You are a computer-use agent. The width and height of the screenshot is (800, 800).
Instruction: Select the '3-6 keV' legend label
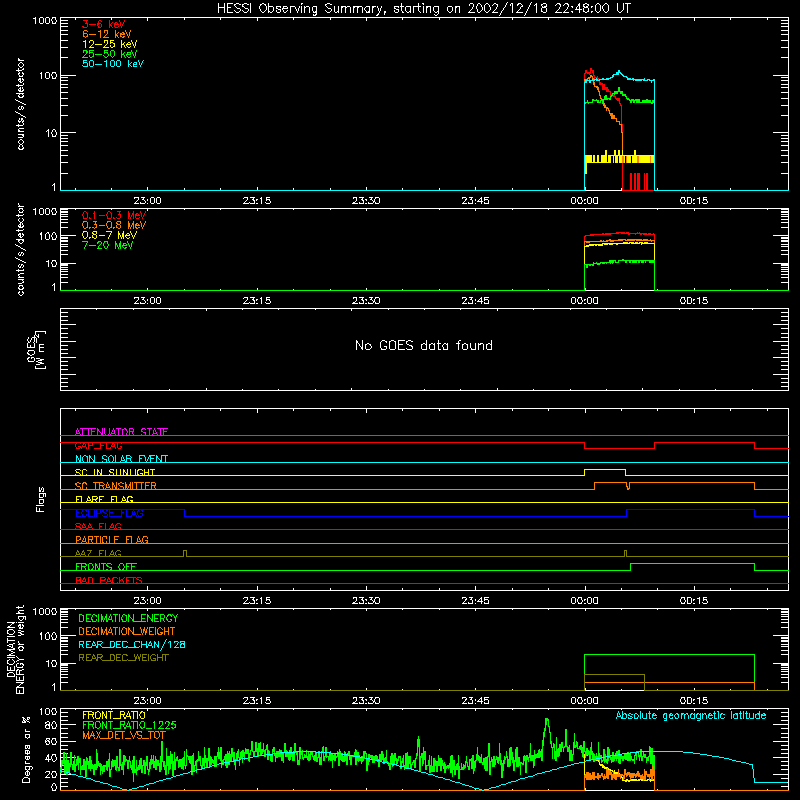(x=104, y=24)
